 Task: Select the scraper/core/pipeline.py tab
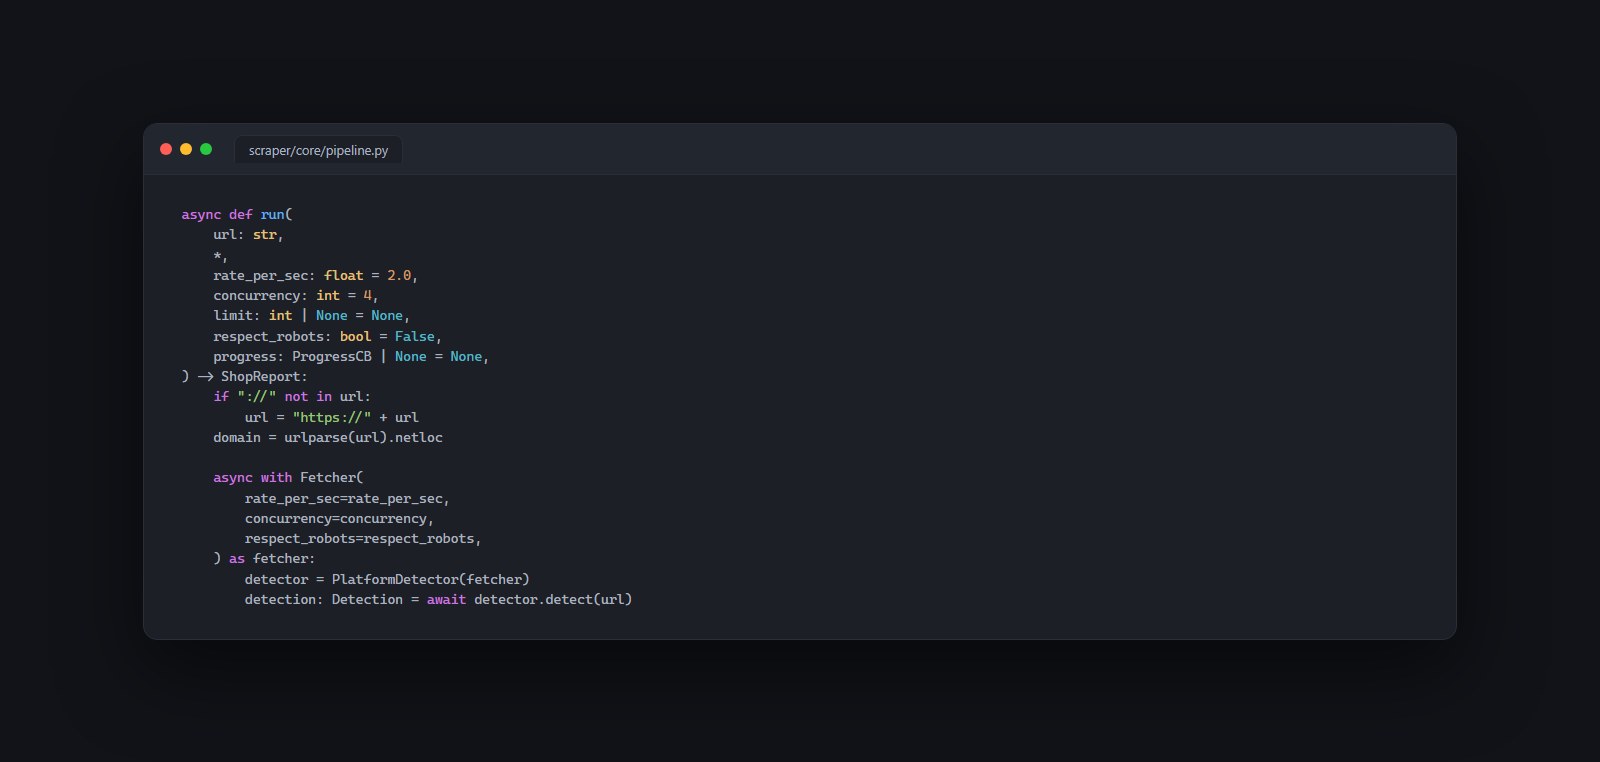(318, 150)
